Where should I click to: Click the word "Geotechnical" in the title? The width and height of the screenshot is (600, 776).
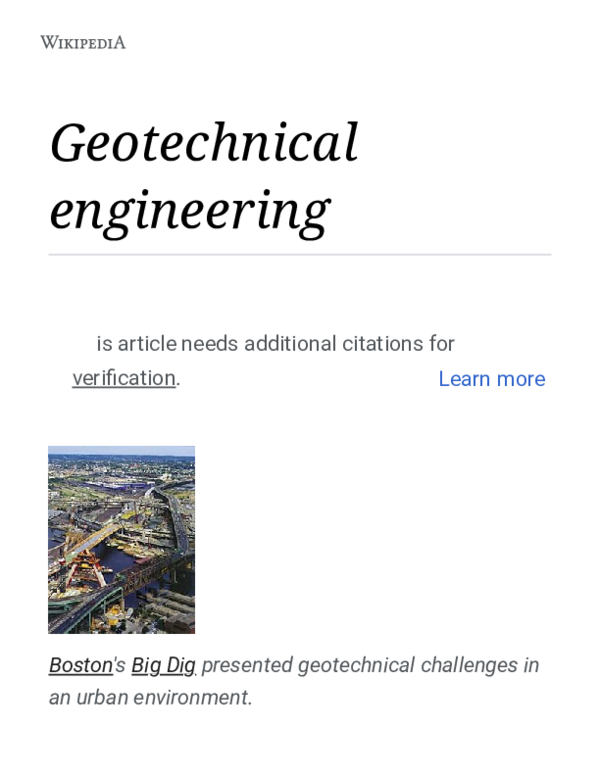pos(203,142)
